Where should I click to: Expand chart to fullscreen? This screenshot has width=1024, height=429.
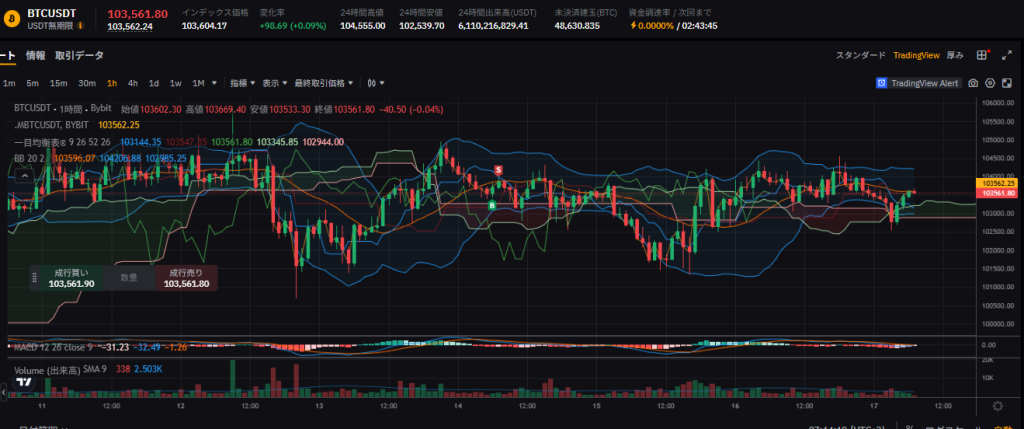(1006, 83)
